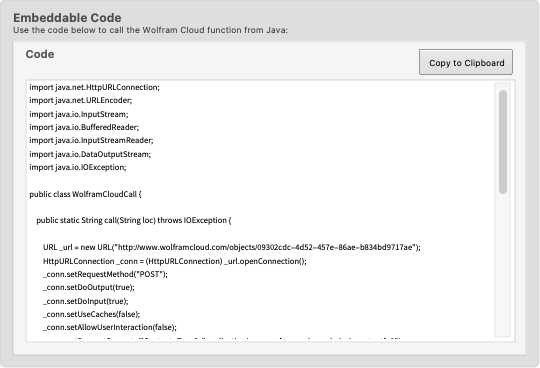540x368 pixels.
Task: Click the 'import java.io.InputStreamReader;' line
Action: [x=91, y=140]
